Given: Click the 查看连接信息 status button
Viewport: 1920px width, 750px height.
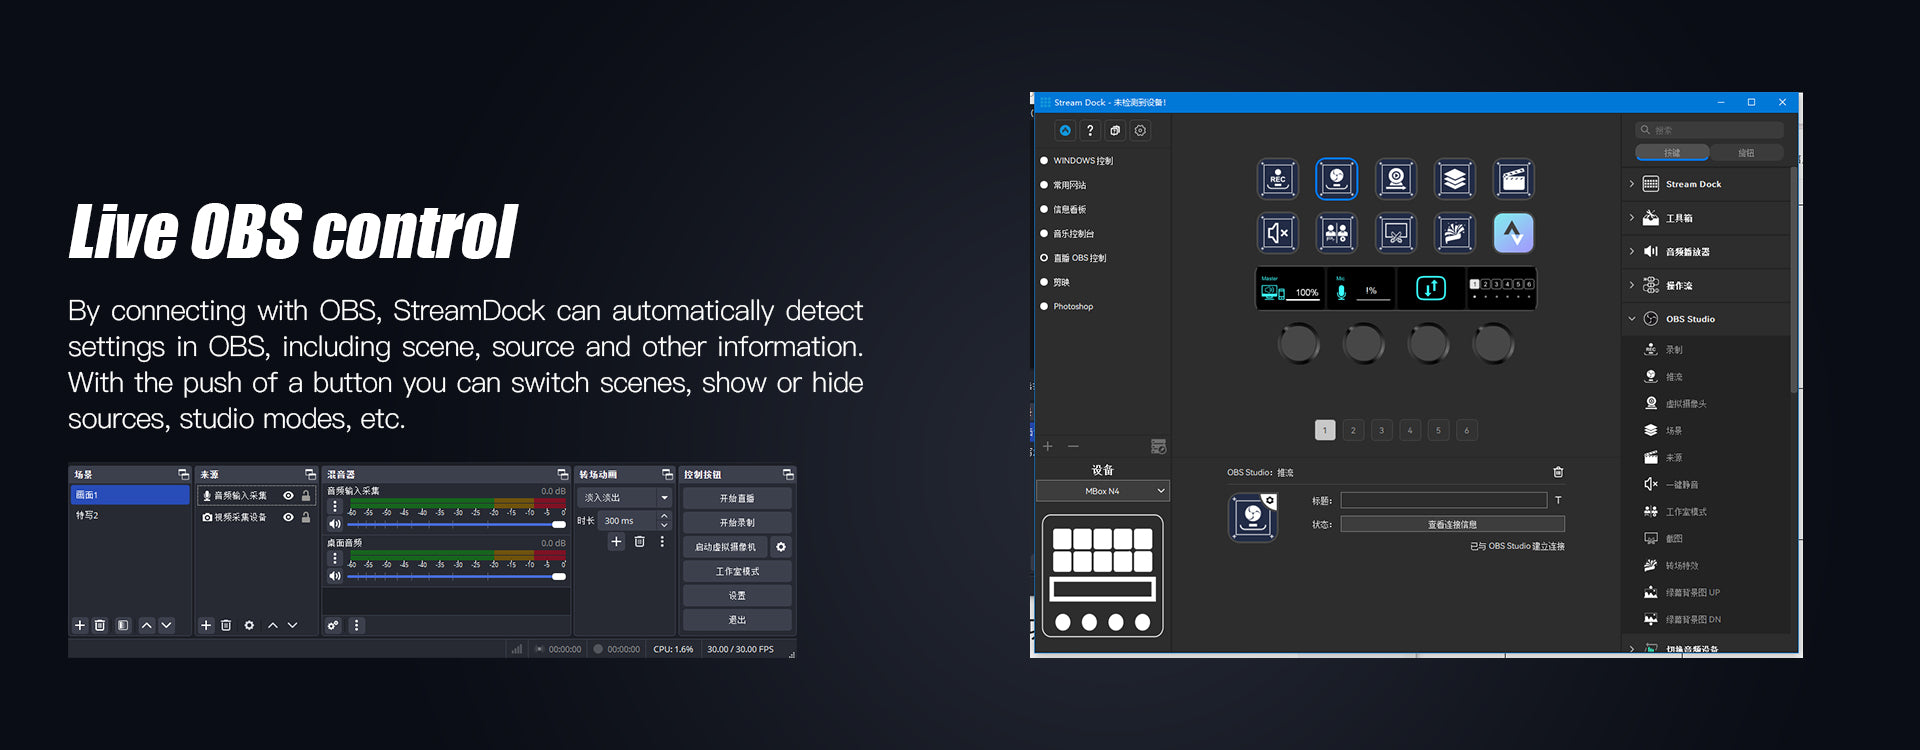Looking at the screenshot, I should click(1452, 524).
